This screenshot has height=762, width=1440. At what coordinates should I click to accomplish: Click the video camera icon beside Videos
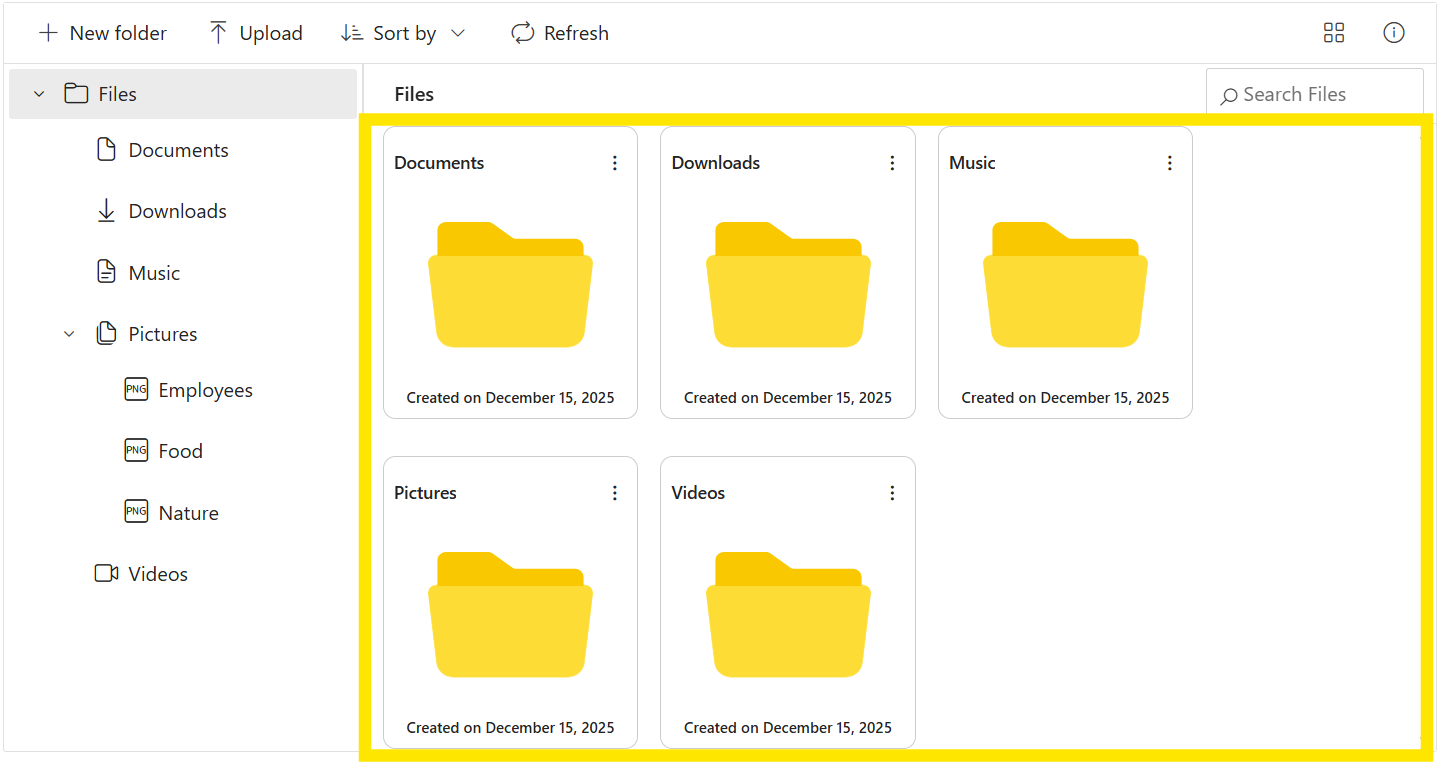tap(106, 573)
